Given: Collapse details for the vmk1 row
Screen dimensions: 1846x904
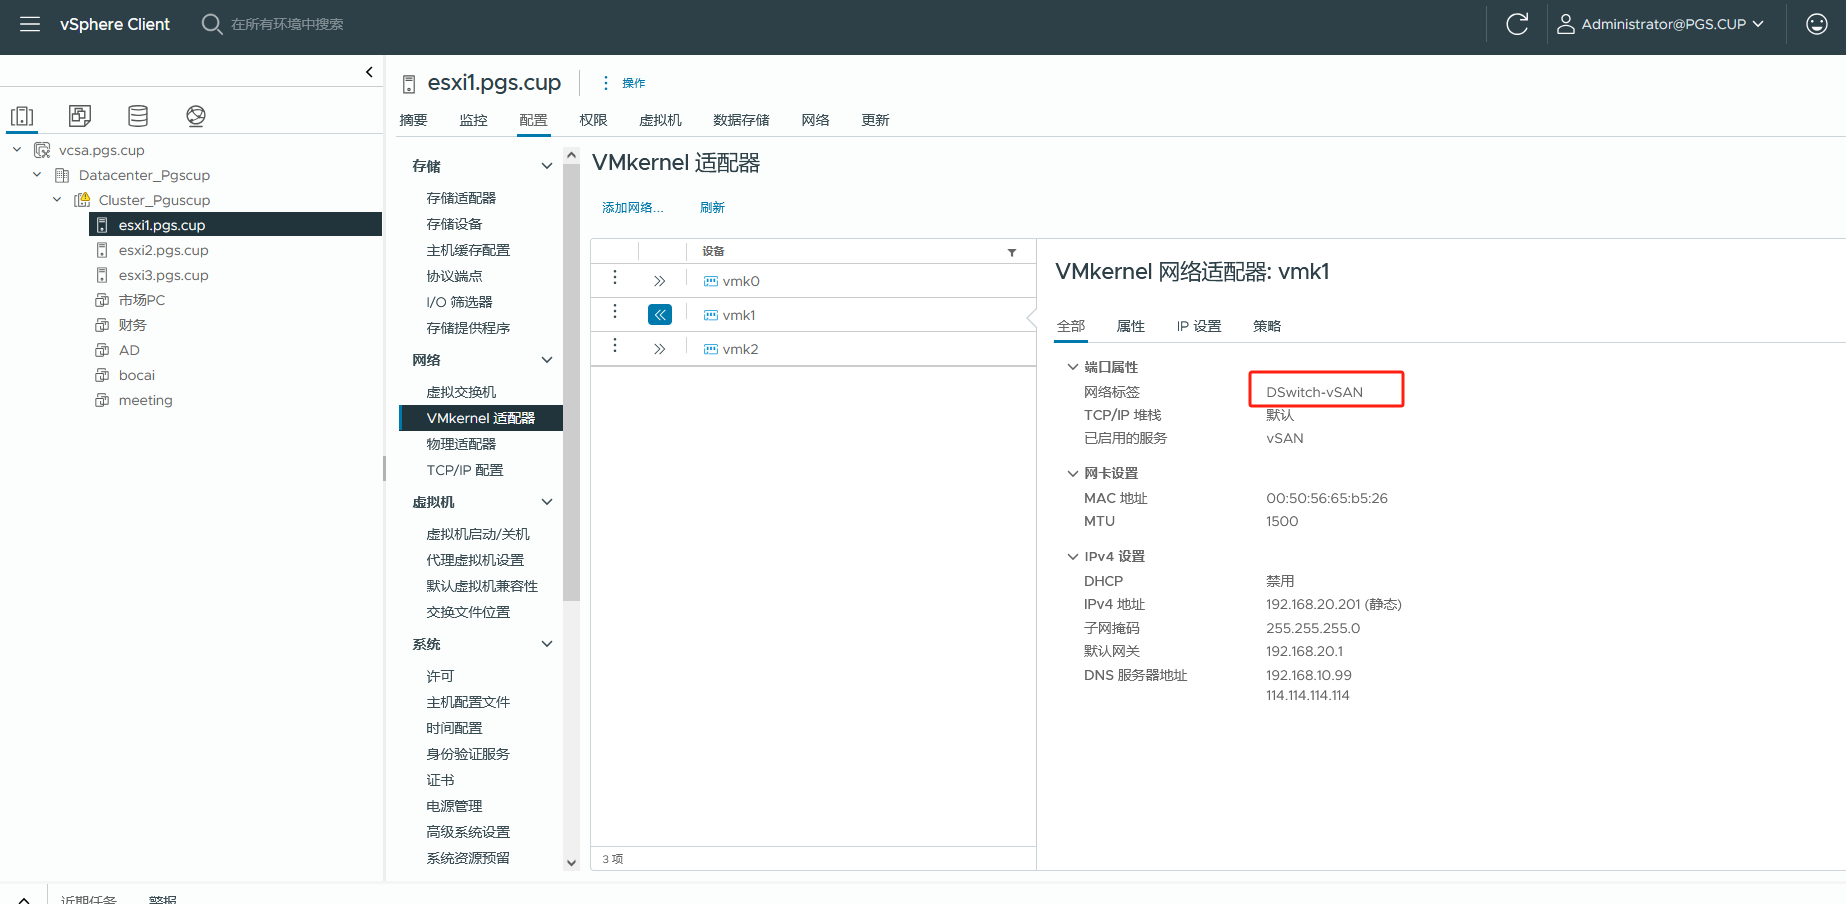Looking at the screenshot, I should click(660, 315).
